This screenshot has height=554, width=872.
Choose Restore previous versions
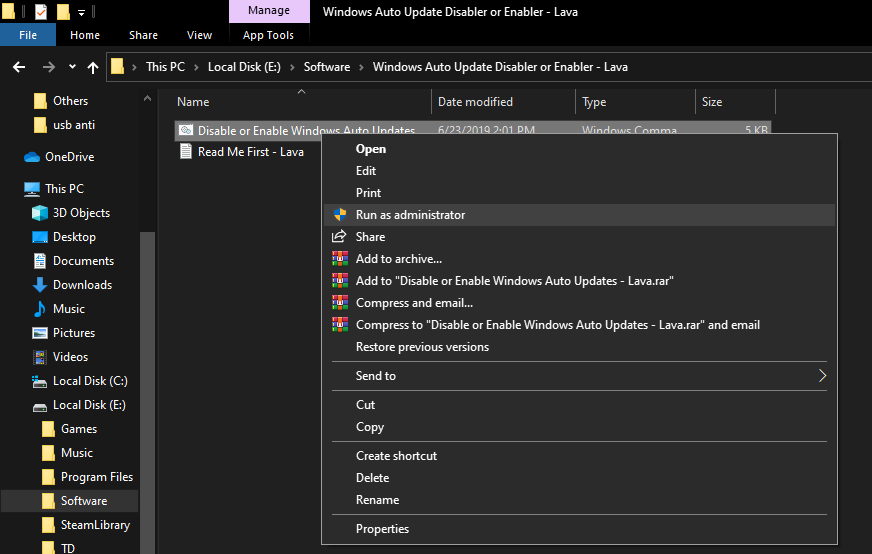point(579,347)
